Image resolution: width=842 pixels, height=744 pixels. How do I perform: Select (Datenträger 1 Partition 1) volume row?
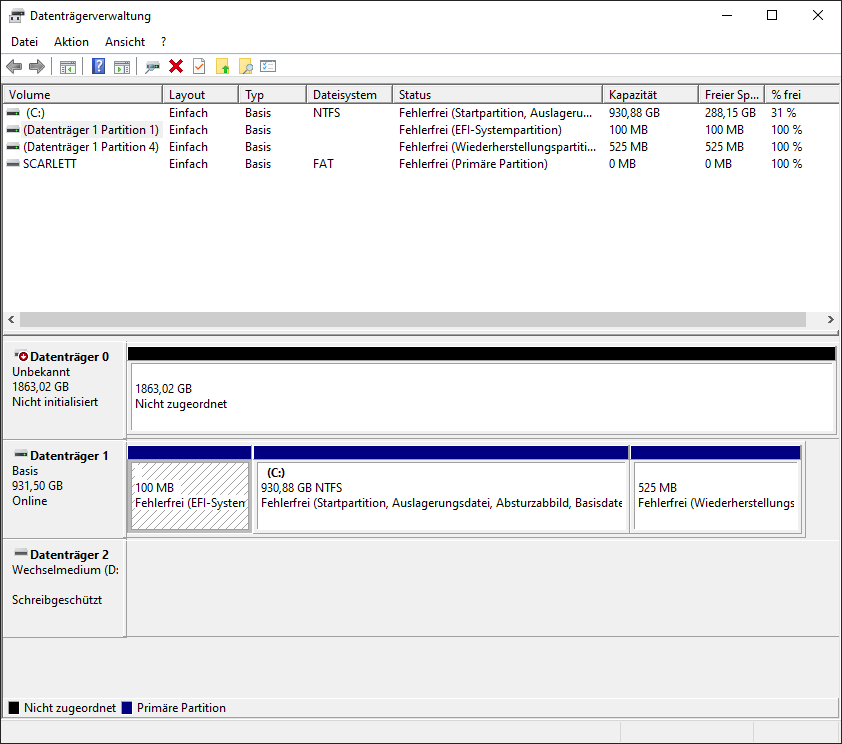click(420, 130)
